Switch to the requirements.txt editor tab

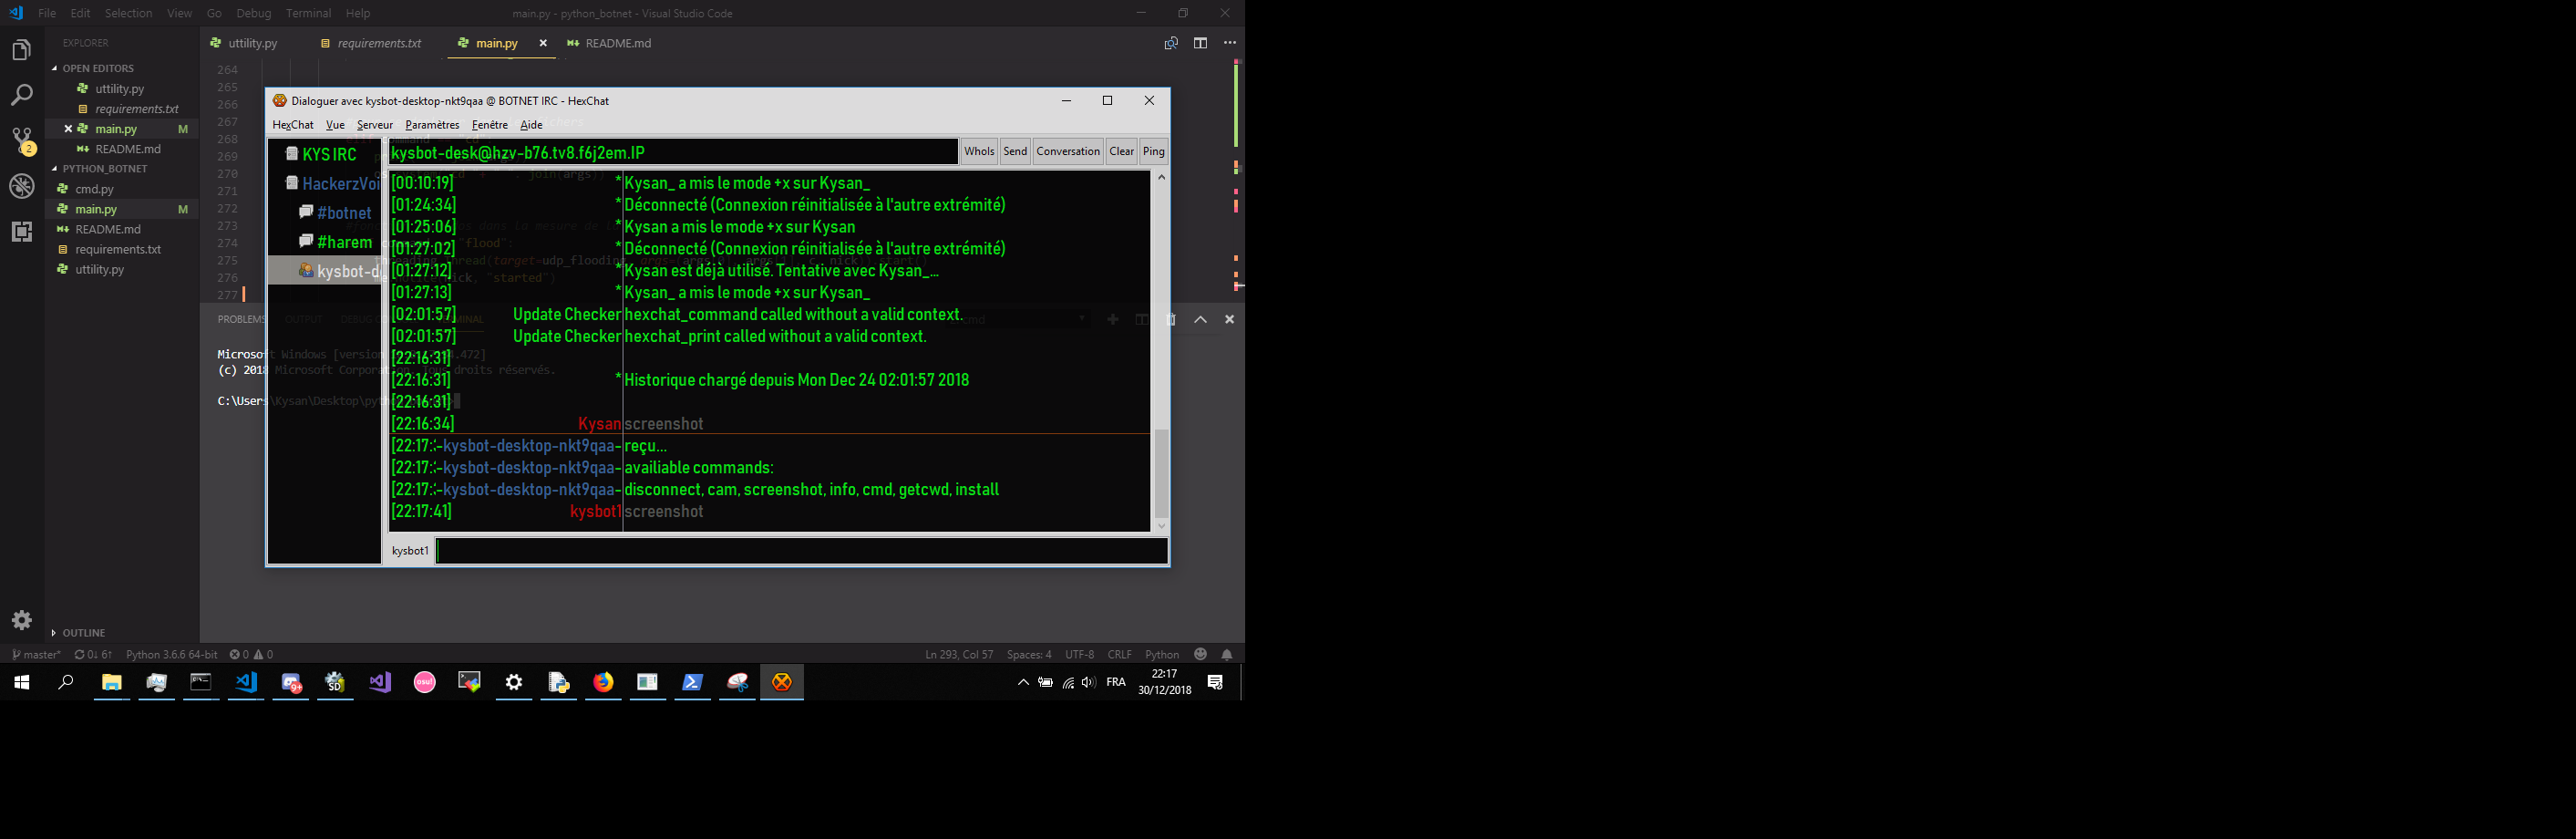point(379,43)
